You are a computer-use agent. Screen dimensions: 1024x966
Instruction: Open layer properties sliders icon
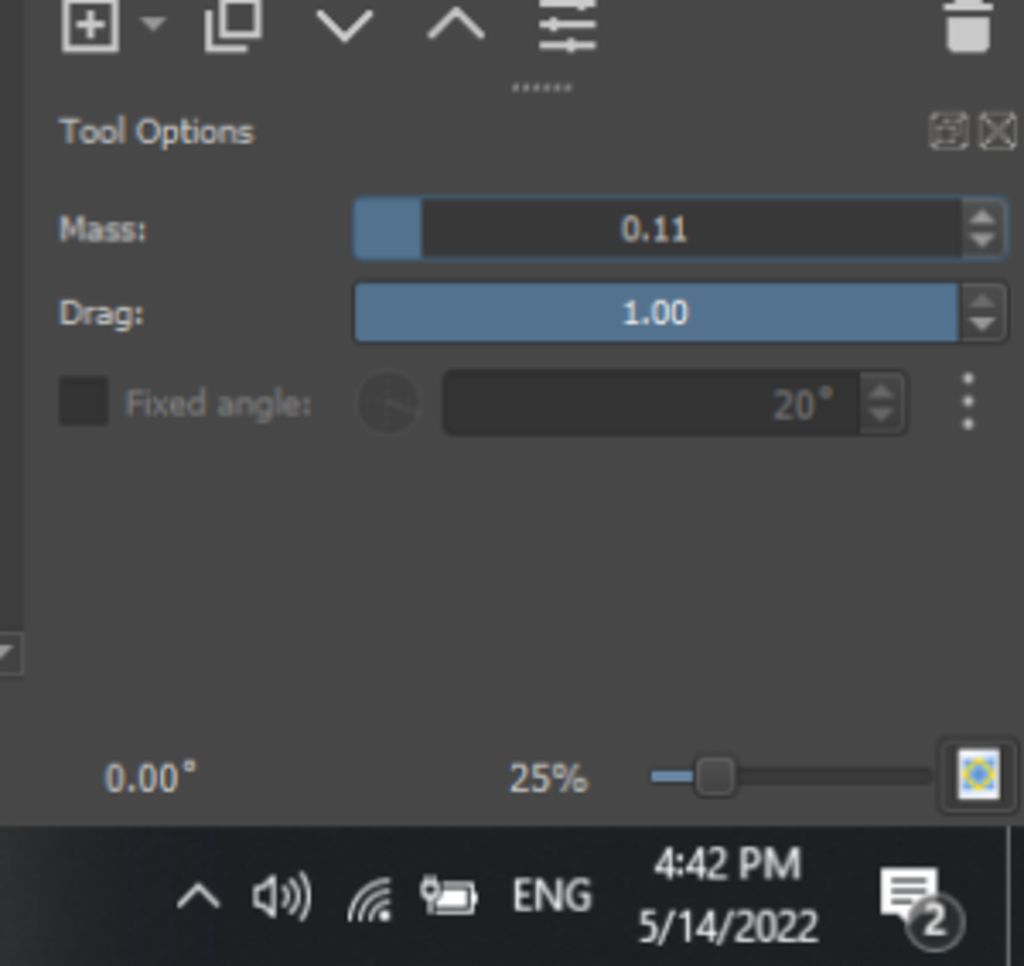coord(567,24)
